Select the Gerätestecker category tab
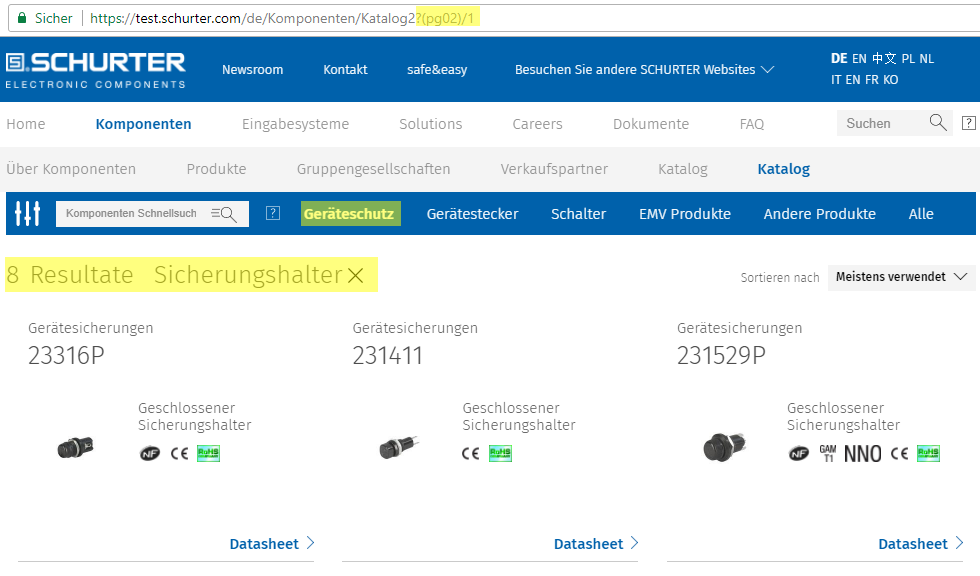Screen dimensions: 980x576 [472, 214]
